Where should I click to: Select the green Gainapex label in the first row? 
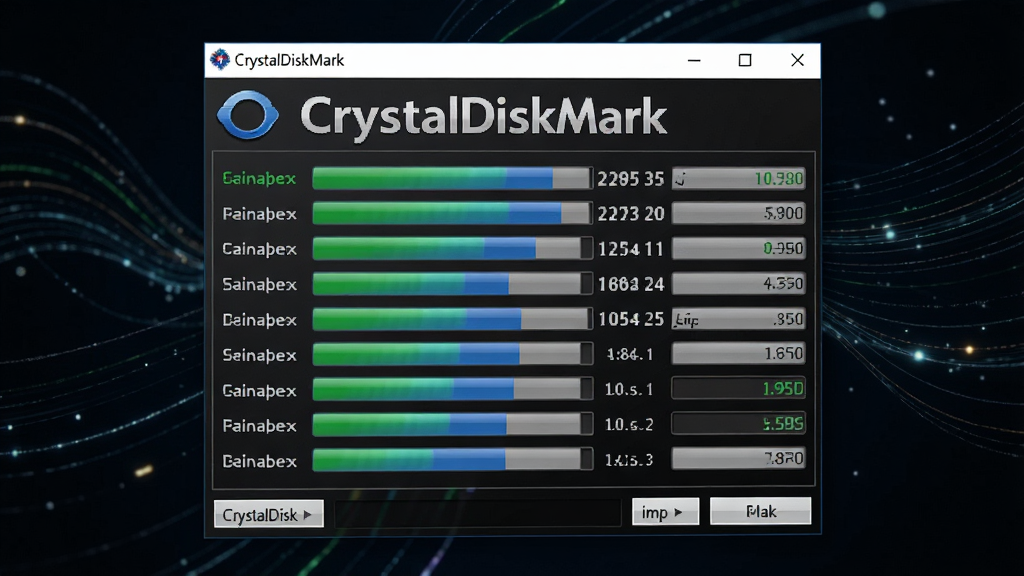[259, 178]
